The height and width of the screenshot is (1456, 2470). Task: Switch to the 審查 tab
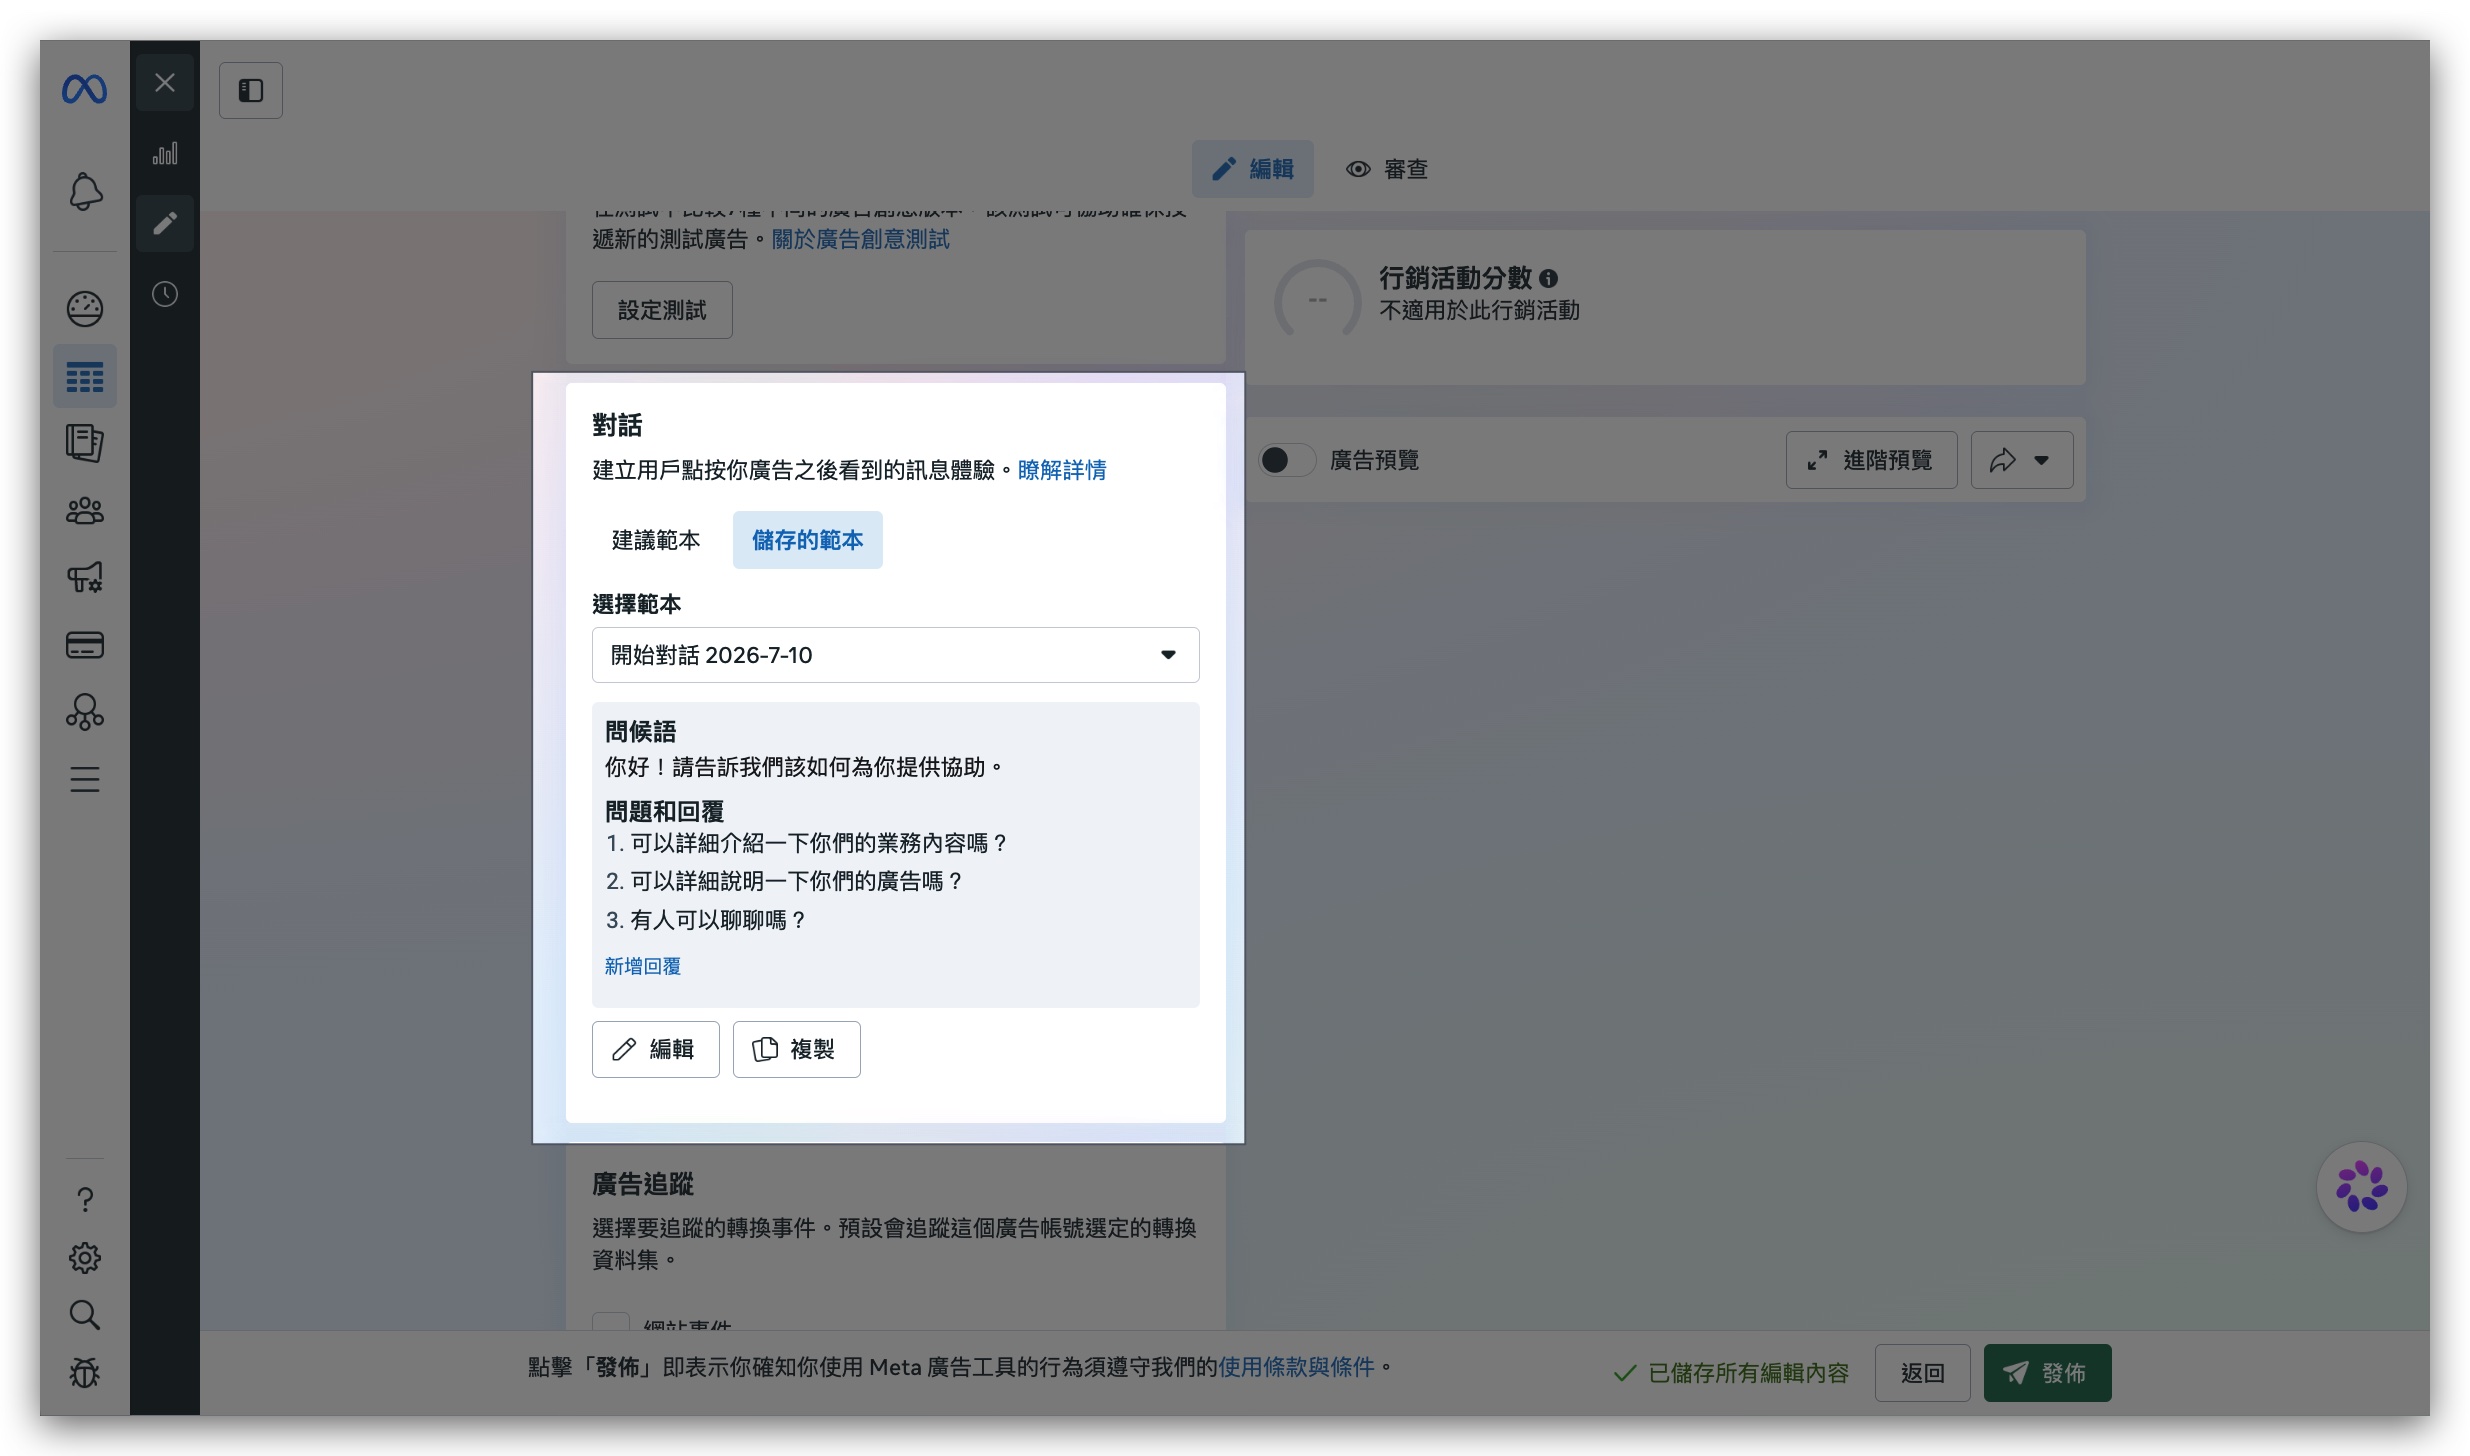click(1386, 169)
